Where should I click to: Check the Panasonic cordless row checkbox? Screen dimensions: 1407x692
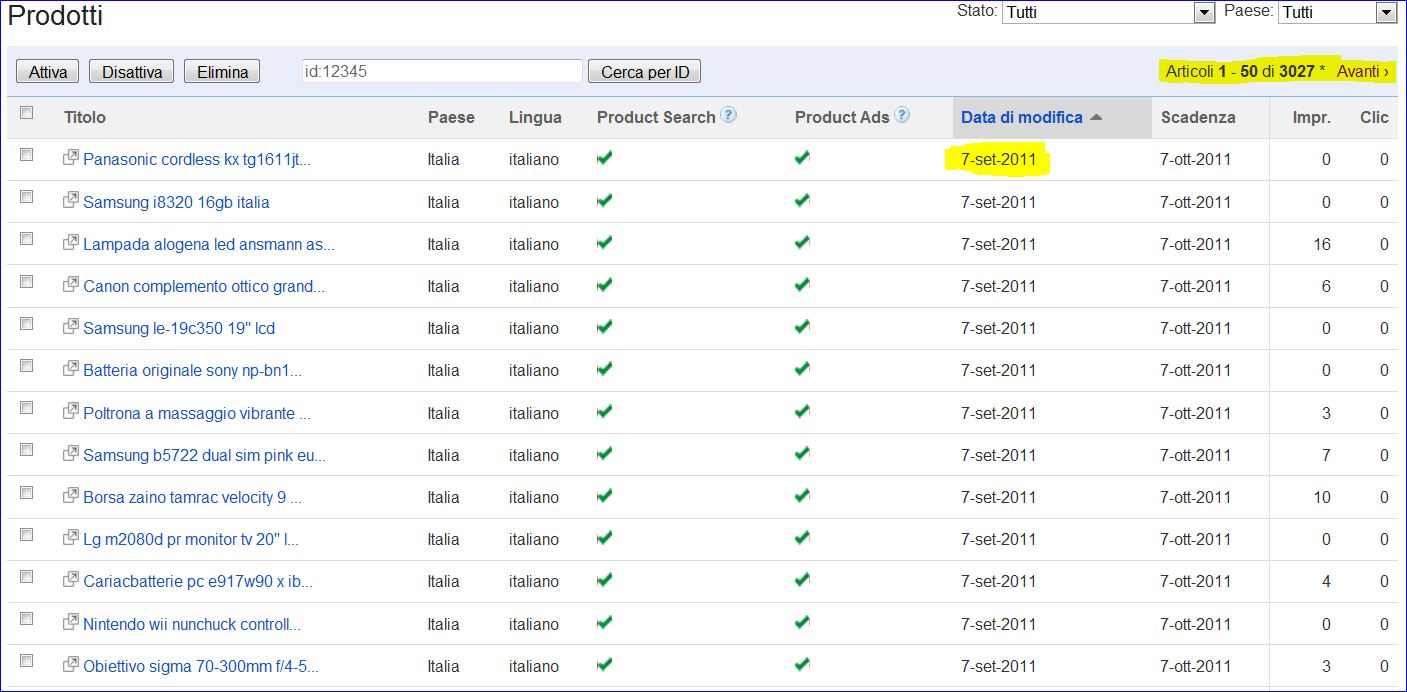pos(27,155)
